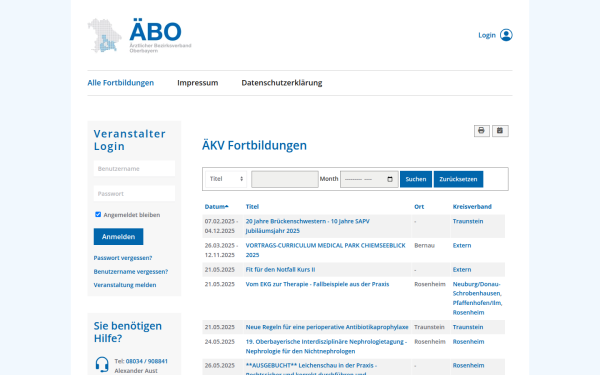
Task: Sort the table by Datum column
Action: pyautogui.click(x=216, y=207)
